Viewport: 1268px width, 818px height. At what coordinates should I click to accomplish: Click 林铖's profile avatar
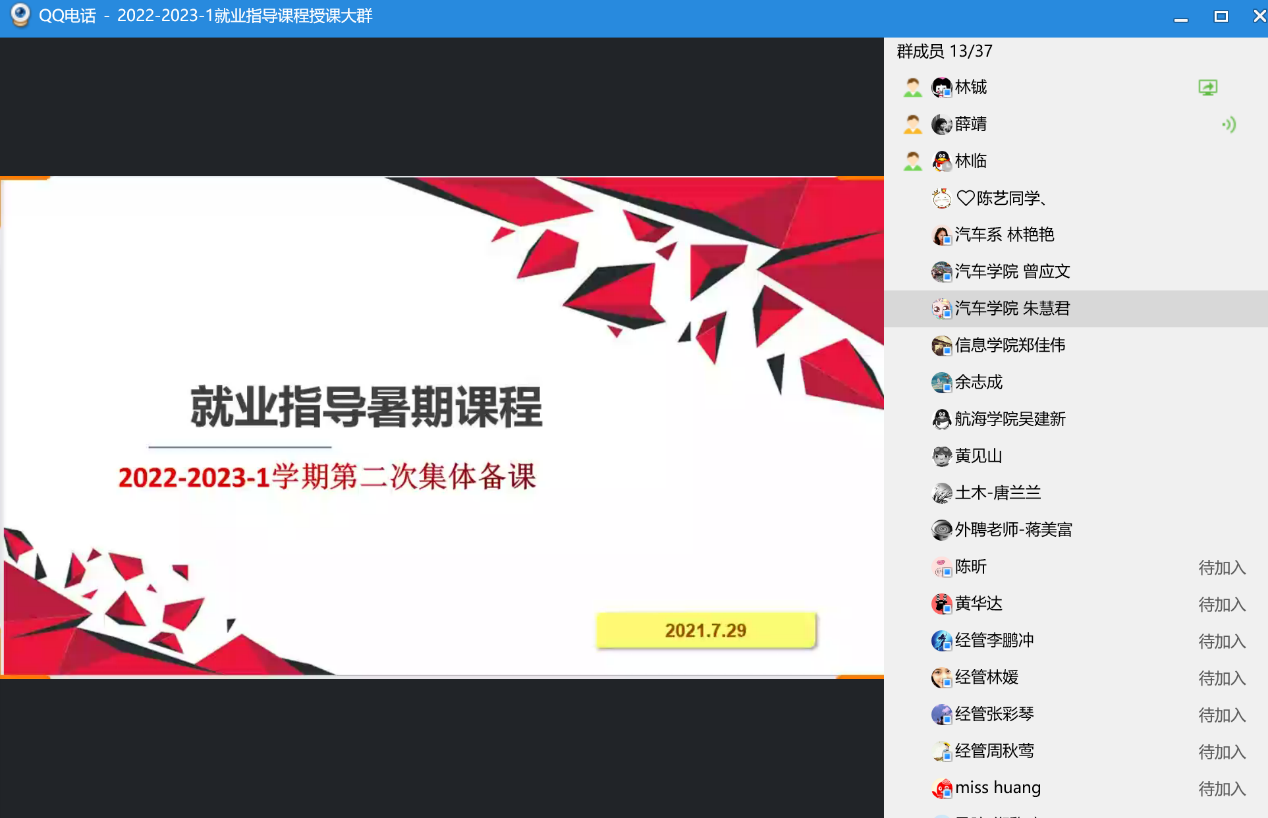pyautogui.click(x=941, y=88)
